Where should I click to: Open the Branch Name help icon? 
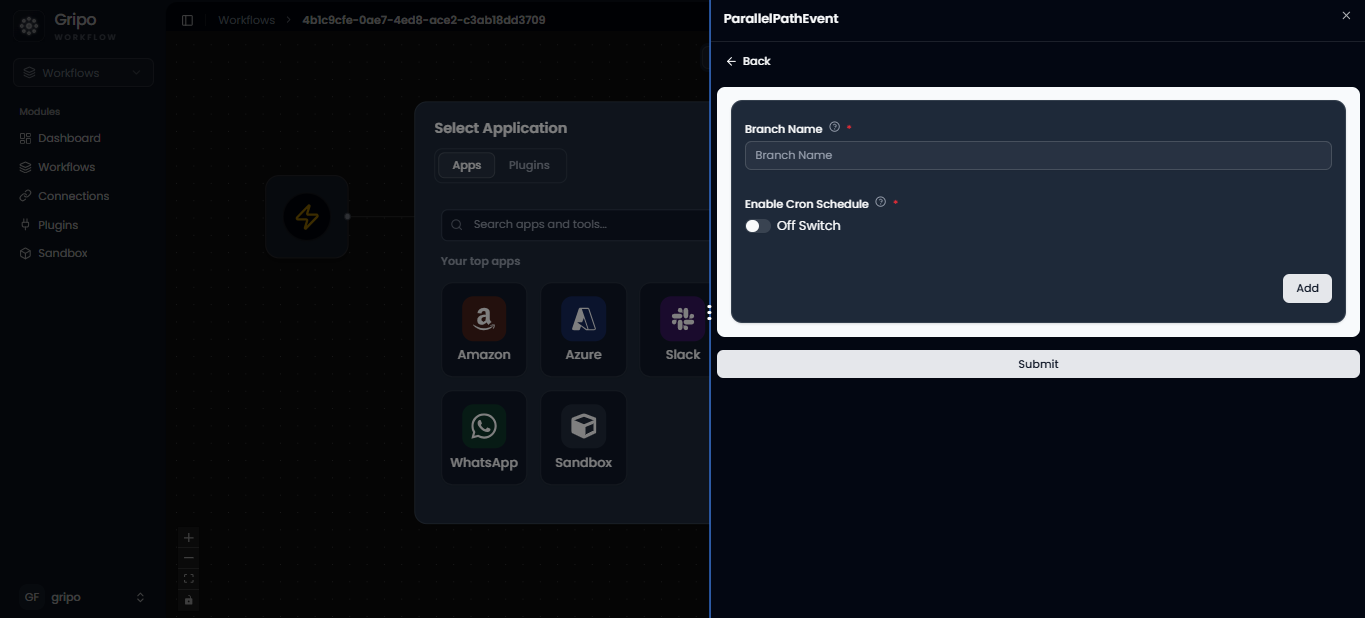pyautogui.click(x=835, y=127)
